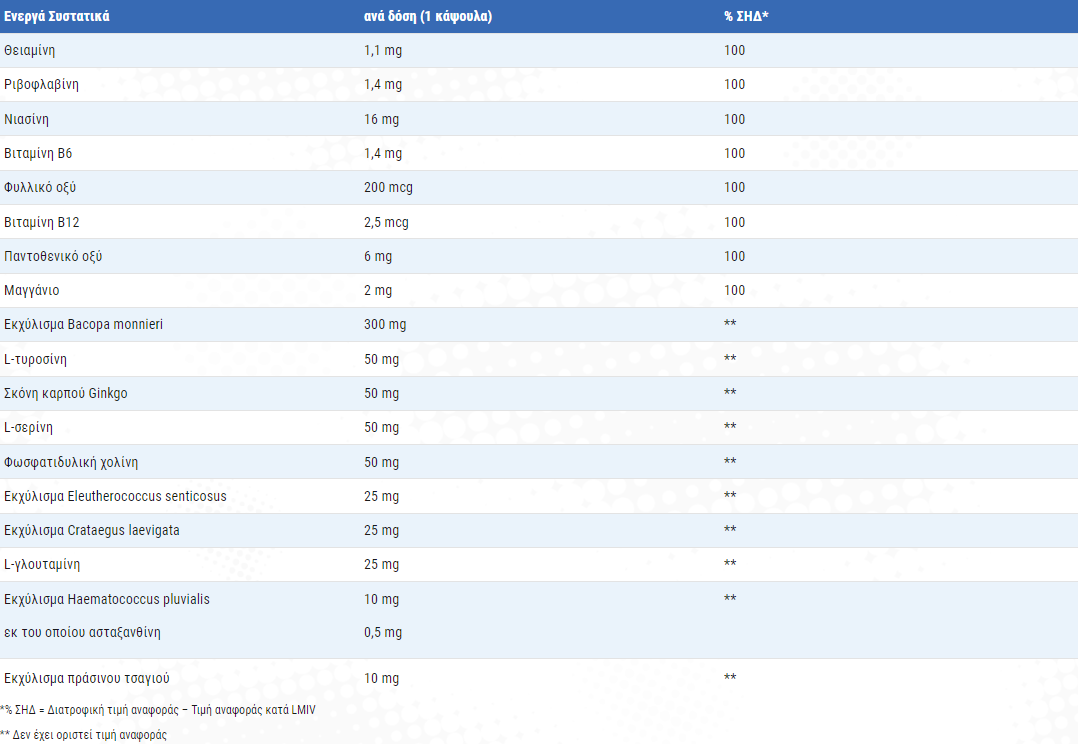Click the 'ανά δόση (1 κάψουλα)' header
Screen dimensions: 1078x744
pos(428,17)
